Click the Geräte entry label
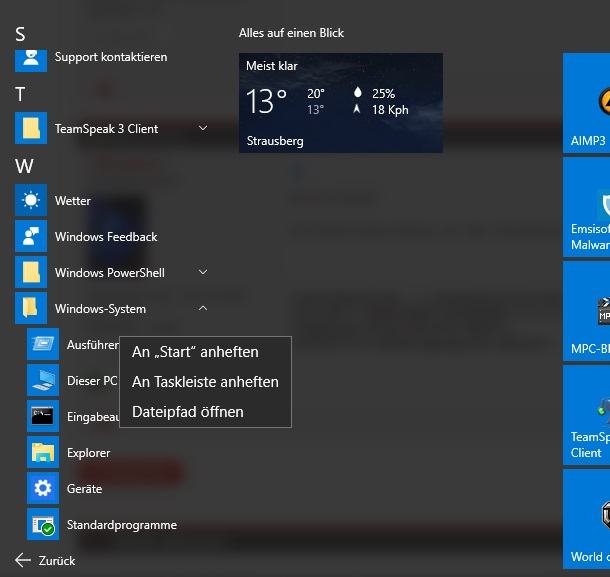The height and width of the screenshot is (577, 610). coord(84,489)
